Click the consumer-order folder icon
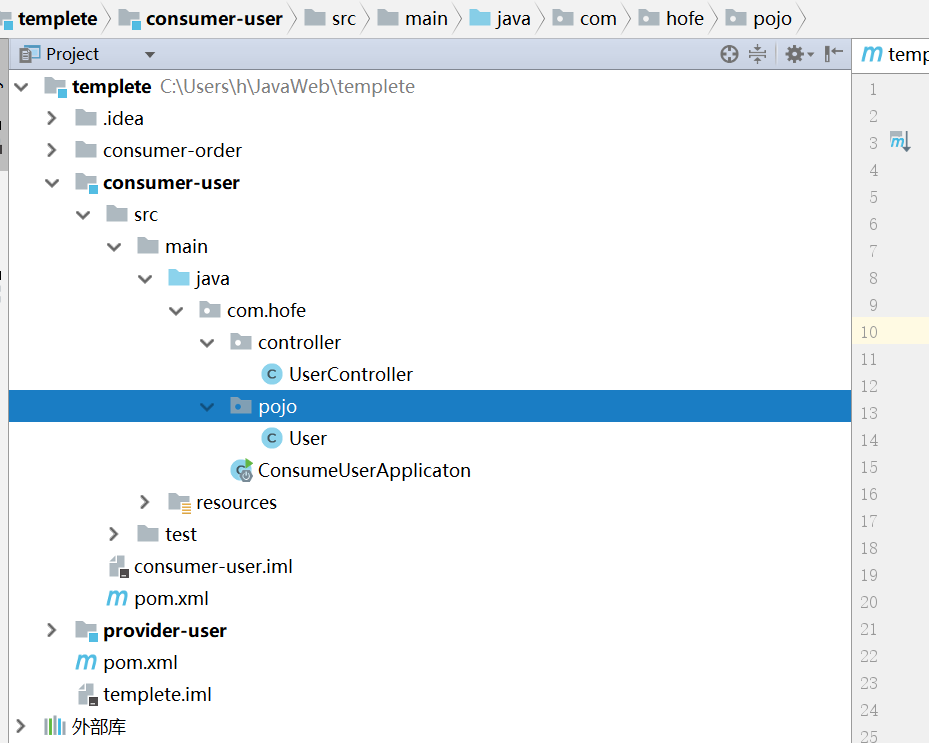Image resolution: width=929 pixels, height=743 pixels. coord(86,150)
